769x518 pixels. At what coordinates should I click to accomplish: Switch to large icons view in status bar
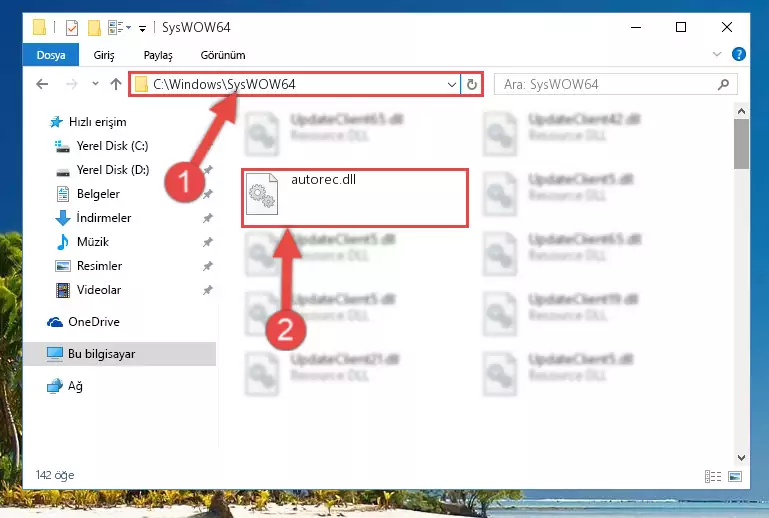click(x=735, y=476)
